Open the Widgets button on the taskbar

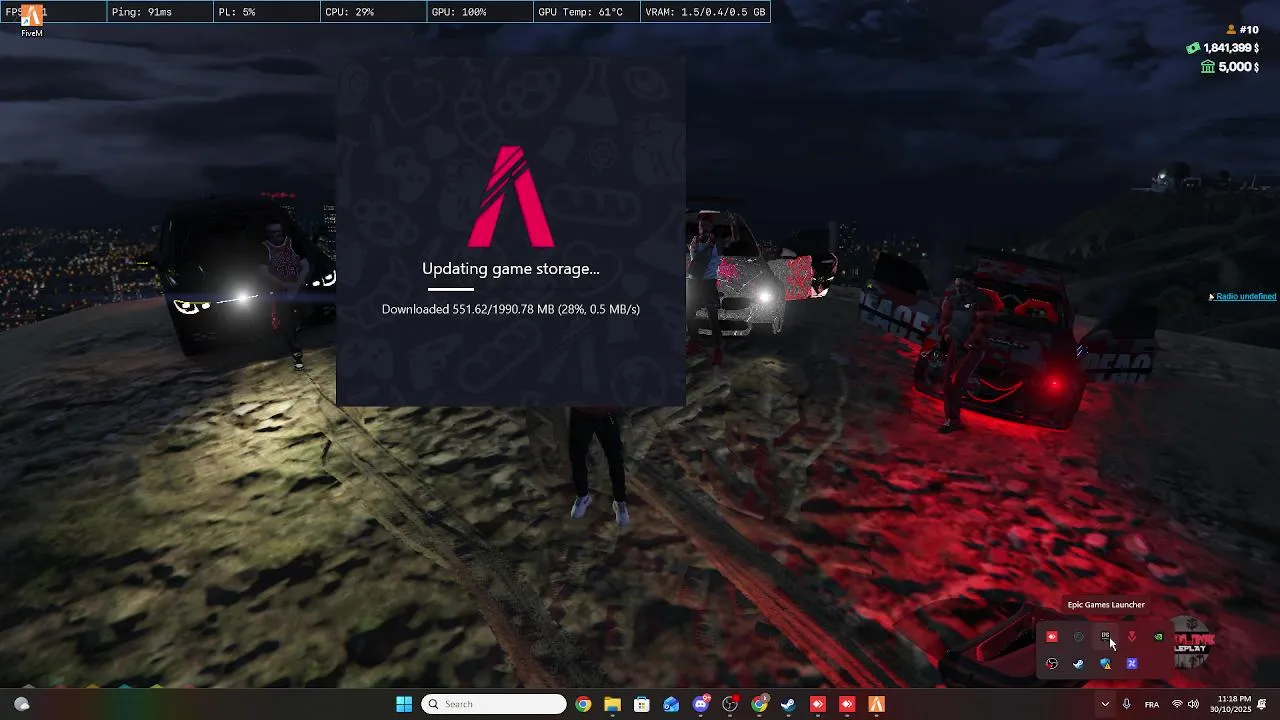tap(21, 704)
